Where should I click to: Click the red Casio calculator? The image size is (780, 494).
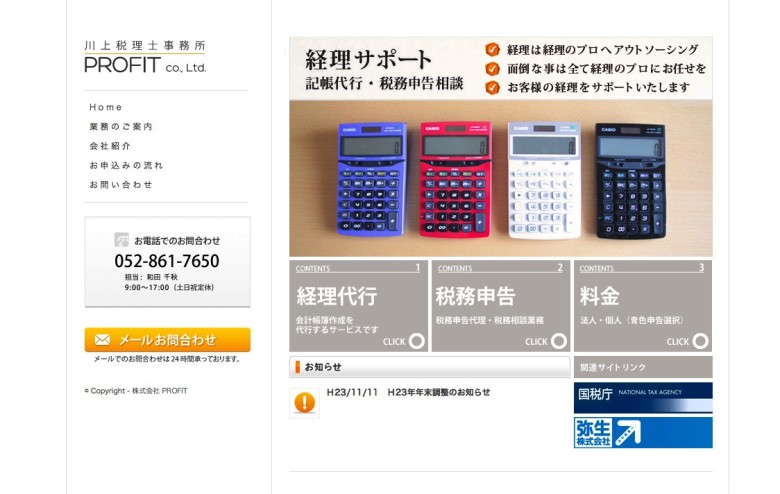tap(455, 179)
